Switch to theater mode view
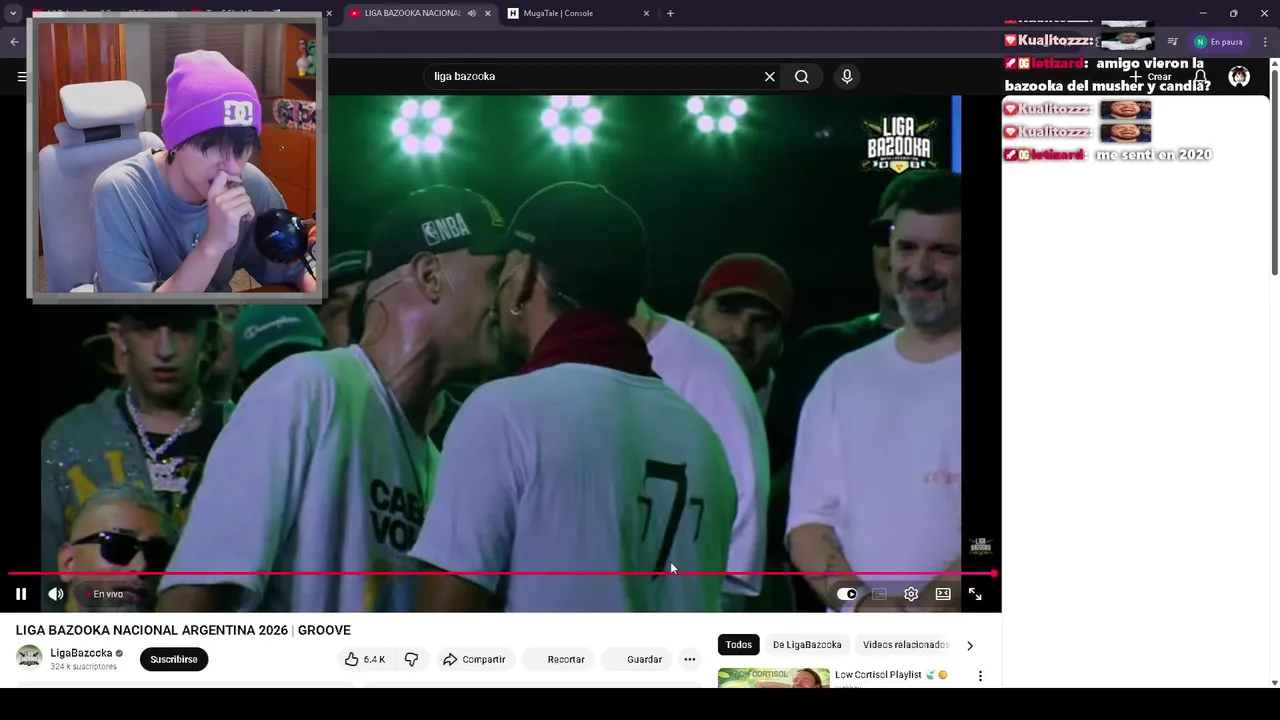This screenshot has width=1280, height=720. [943, 594]
